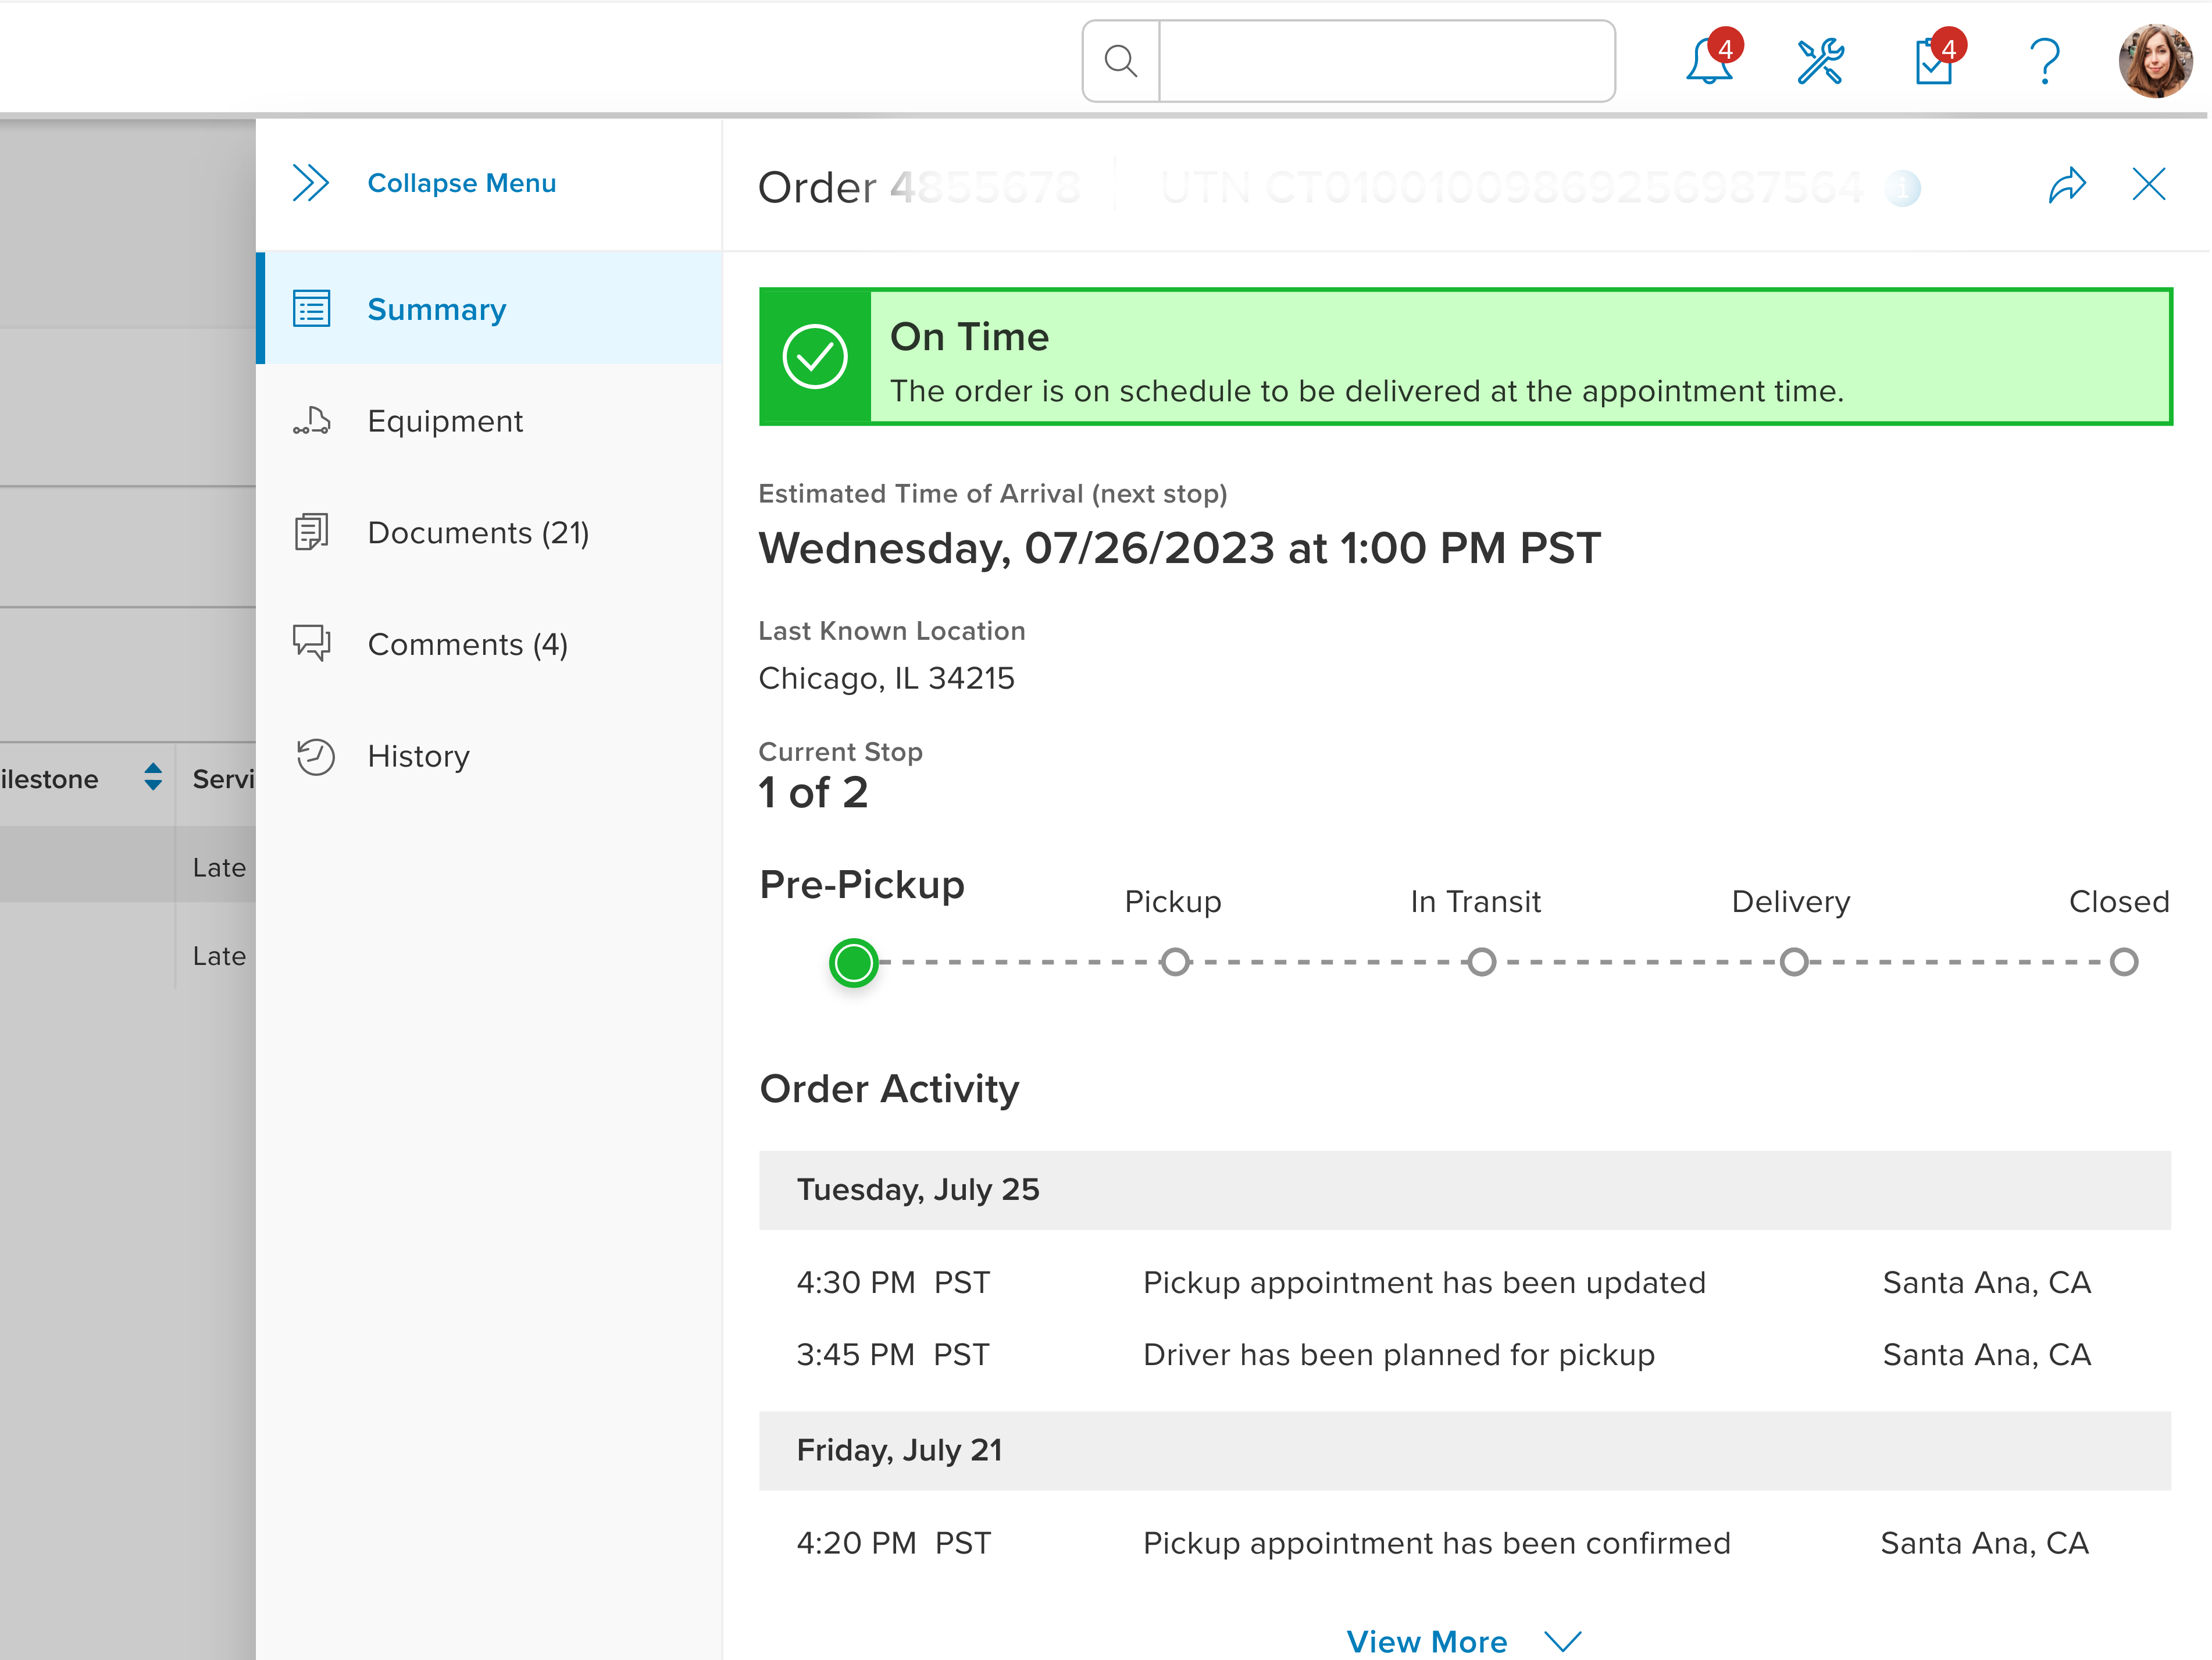Viewport: 2212px width, 1660px height.
Task: Select the Summary menu item
Action: 436,309
